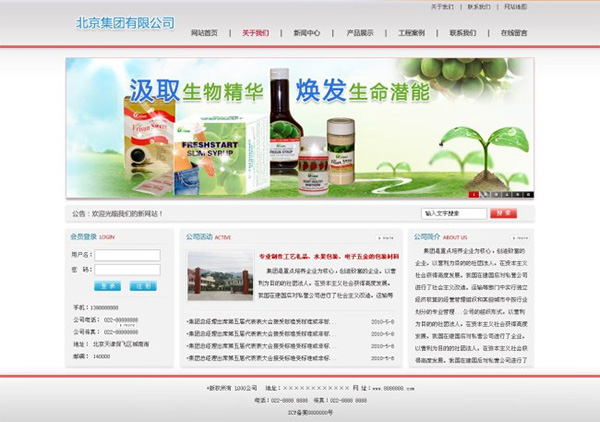Viewport: 600px width, 422px height.
Task: Click the 公告 welcome announcement text
Action: pyautogui.click(x=117, y=214)
